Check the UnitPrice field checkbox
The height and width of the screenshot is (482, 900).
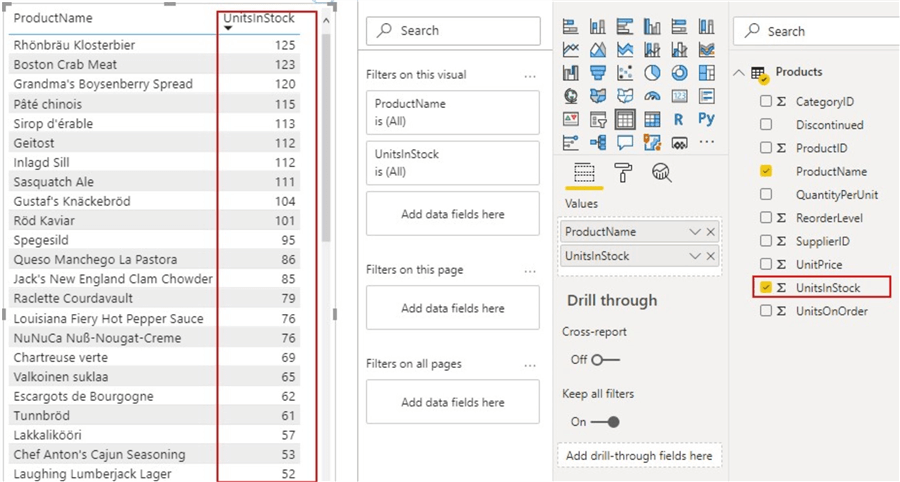coord(766,265)
